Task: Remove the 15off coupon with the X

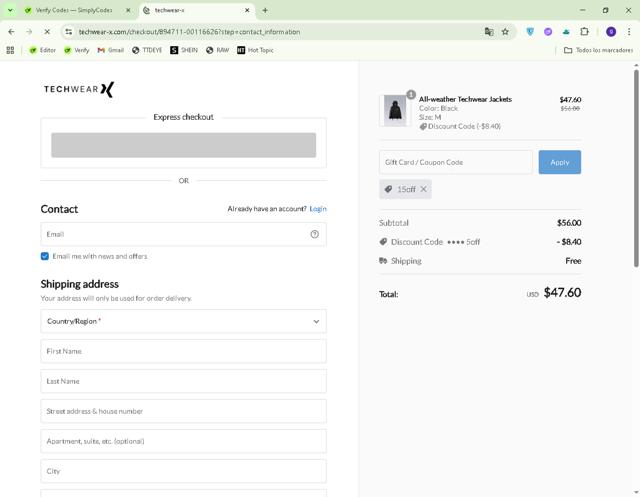Action: click(x=424, y=189)
